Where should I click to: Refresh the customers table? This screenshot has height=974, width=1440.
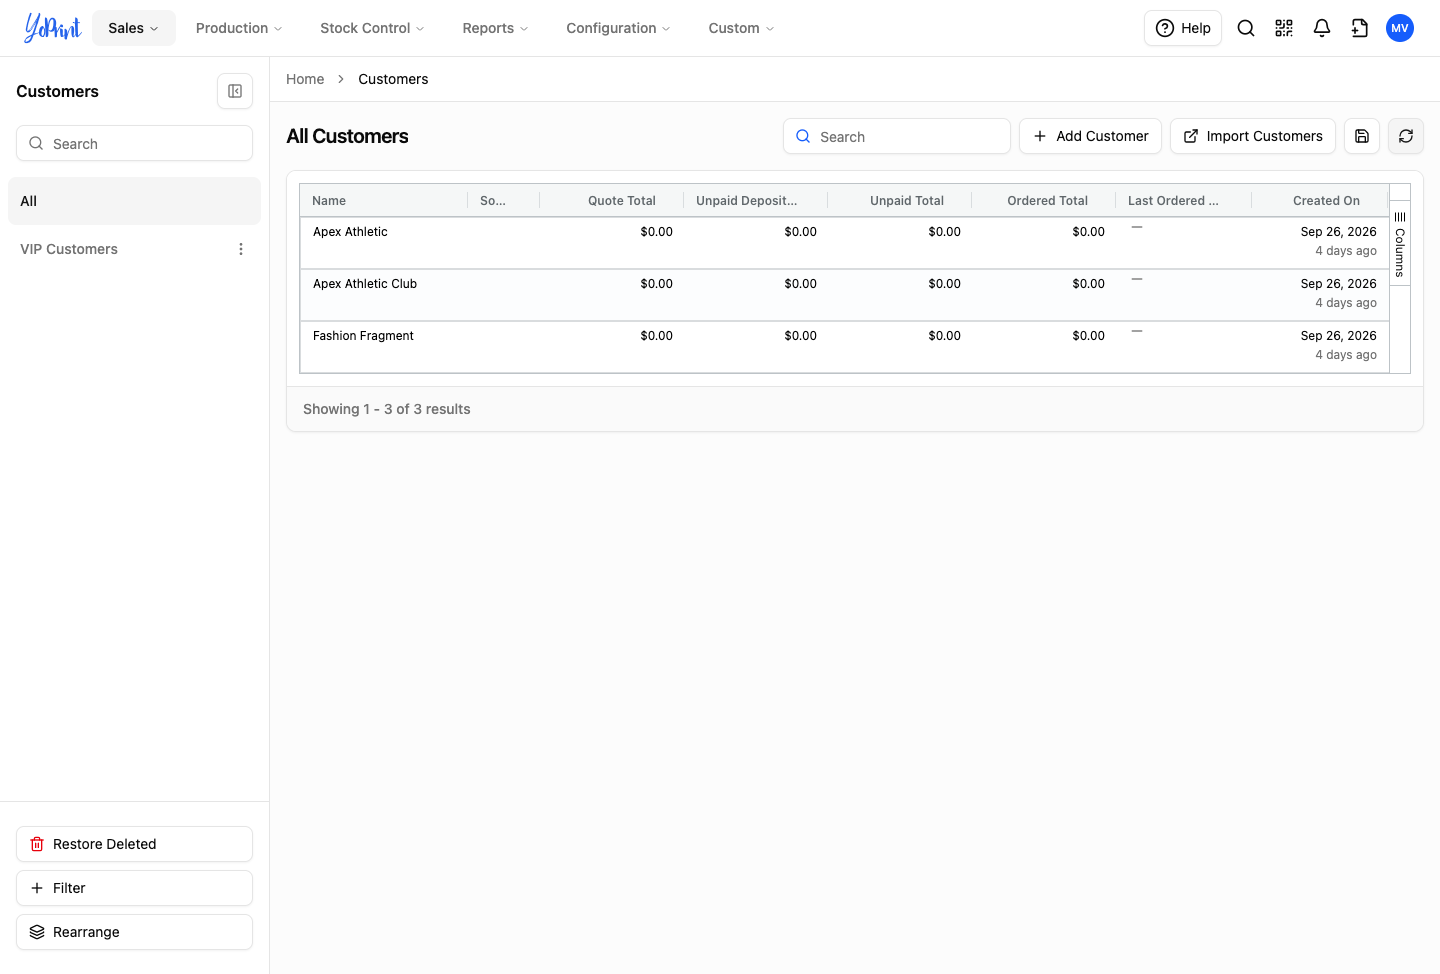(1406, 136)
